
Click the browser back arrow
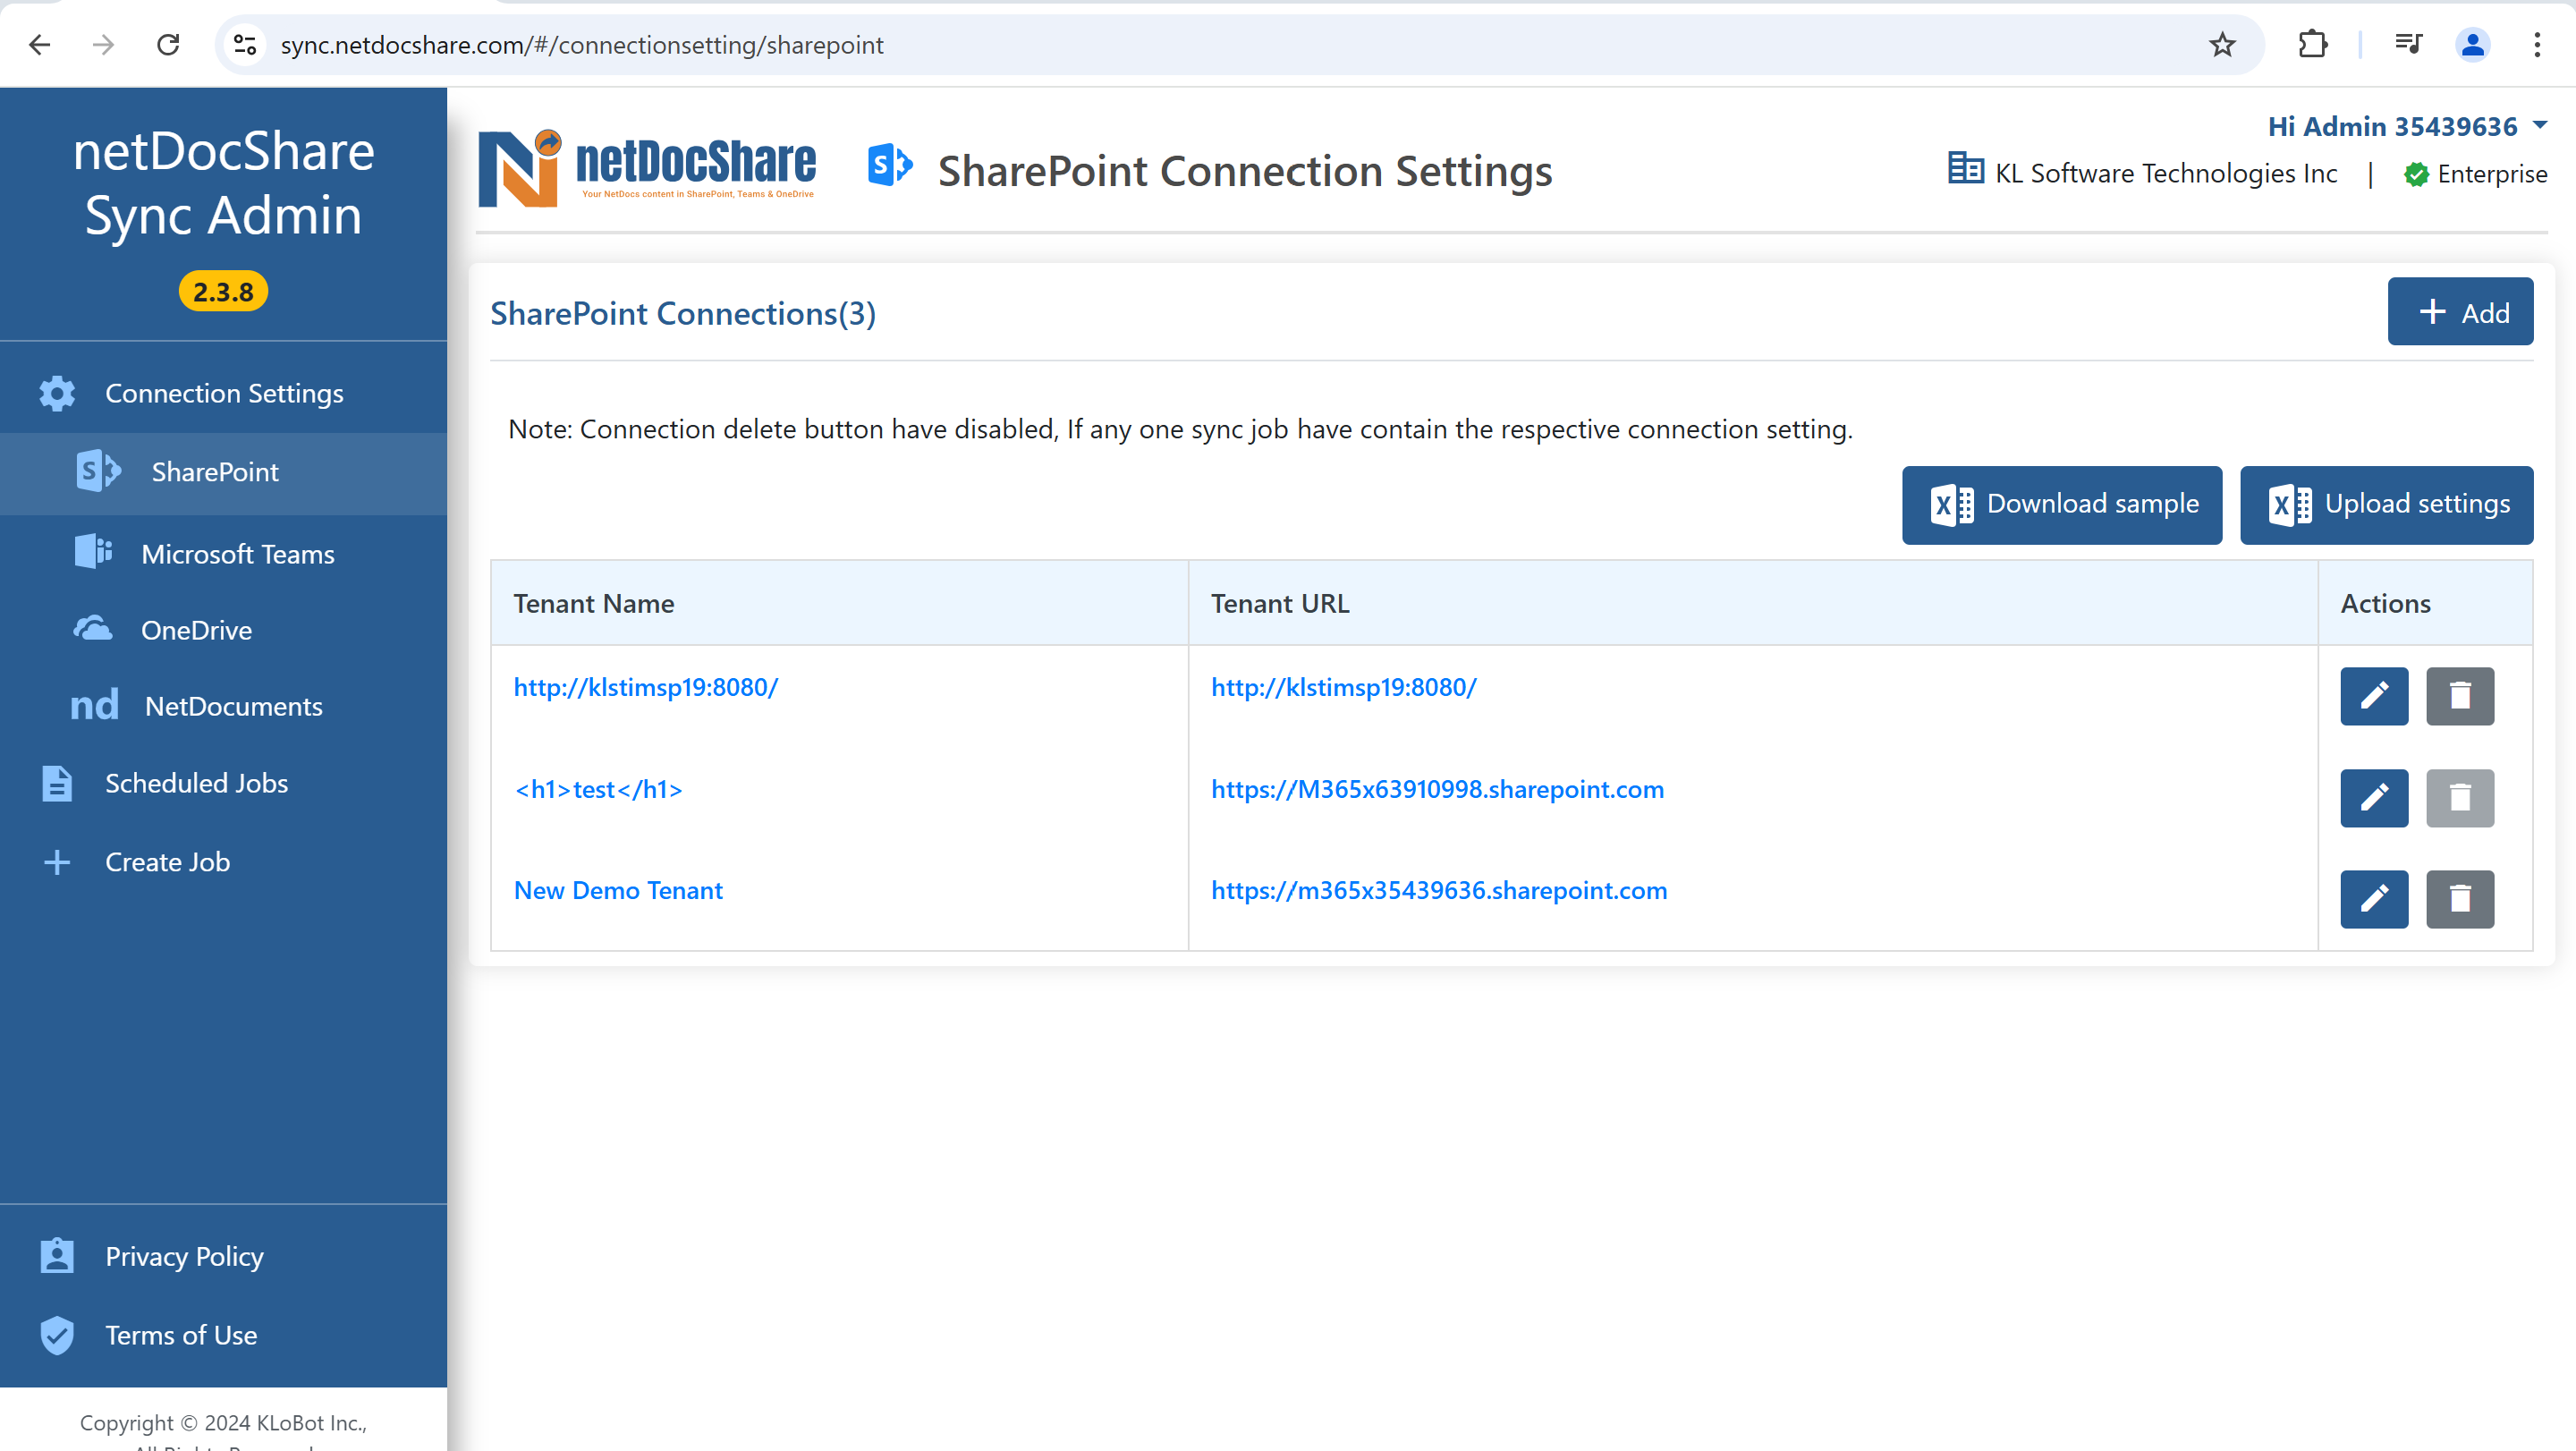point(40,45)
